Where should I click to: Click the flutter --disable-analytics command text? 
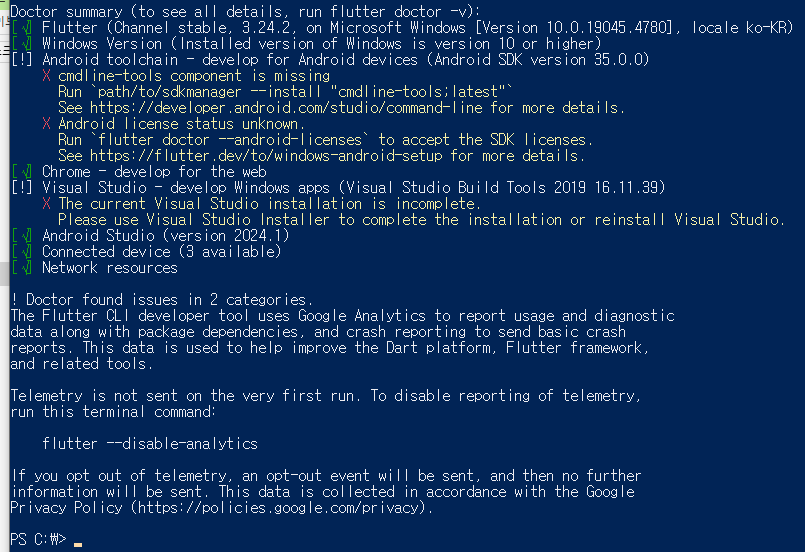(x=150, y=444)
